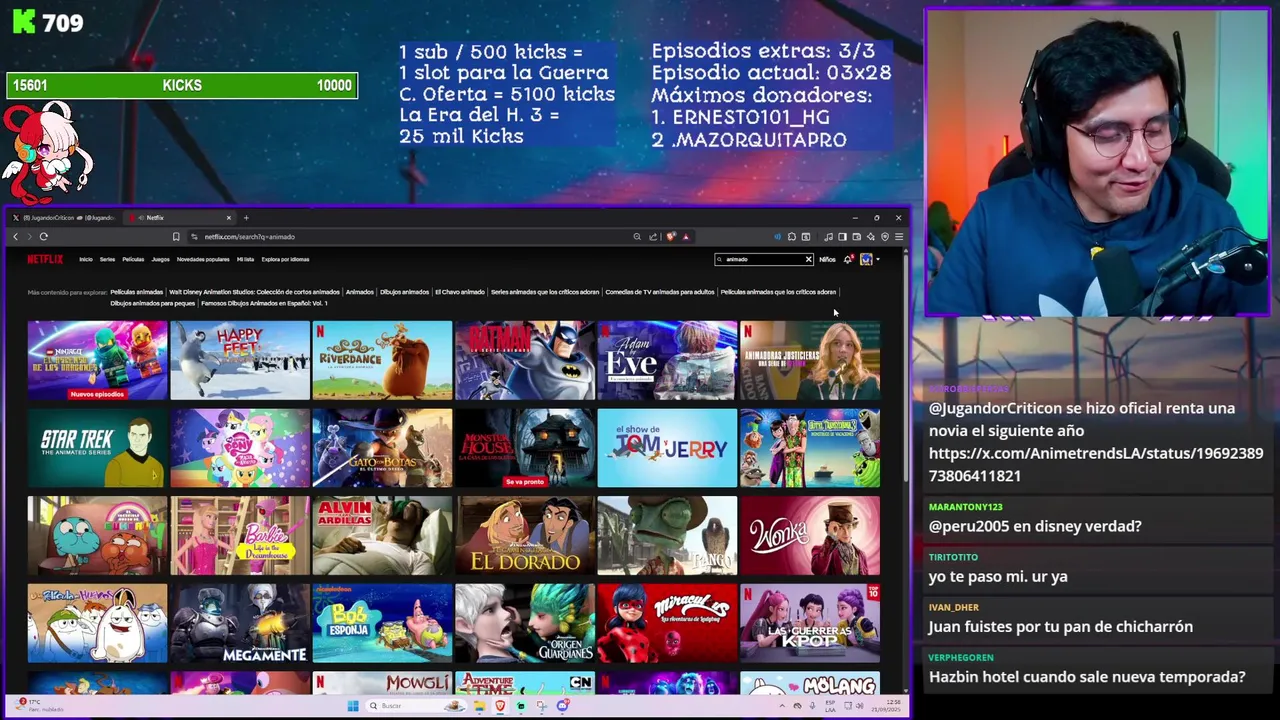Focus the Netflix search field containing 'animado'
This screenshot has width=1280, height=720.
[x=764, y=259]
